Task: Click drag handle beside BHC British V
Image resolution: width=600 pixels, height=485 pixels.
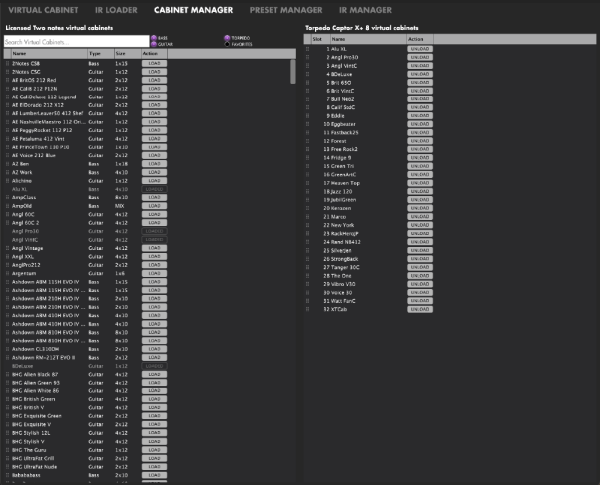Action: pyautogui.click(x=6, y=407)
